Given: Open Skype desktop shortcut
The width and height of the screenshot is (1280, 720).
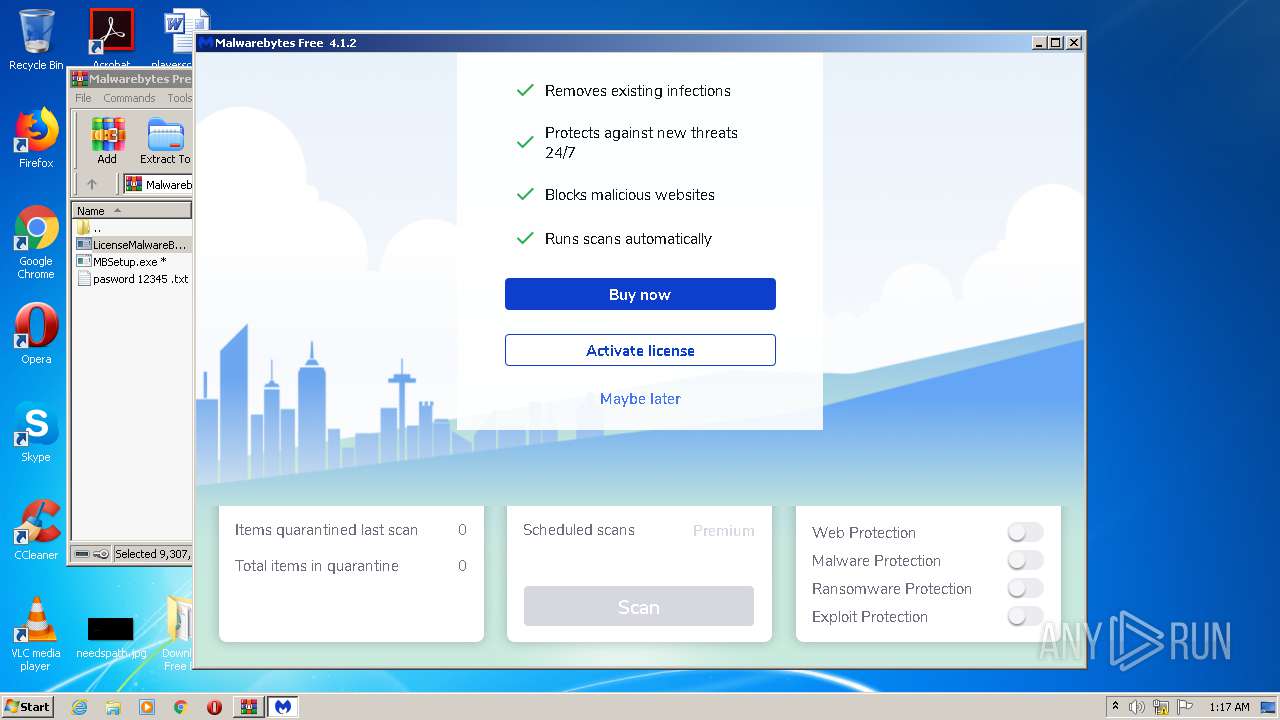Looking at the screenshot, I should tap(36, 432).
